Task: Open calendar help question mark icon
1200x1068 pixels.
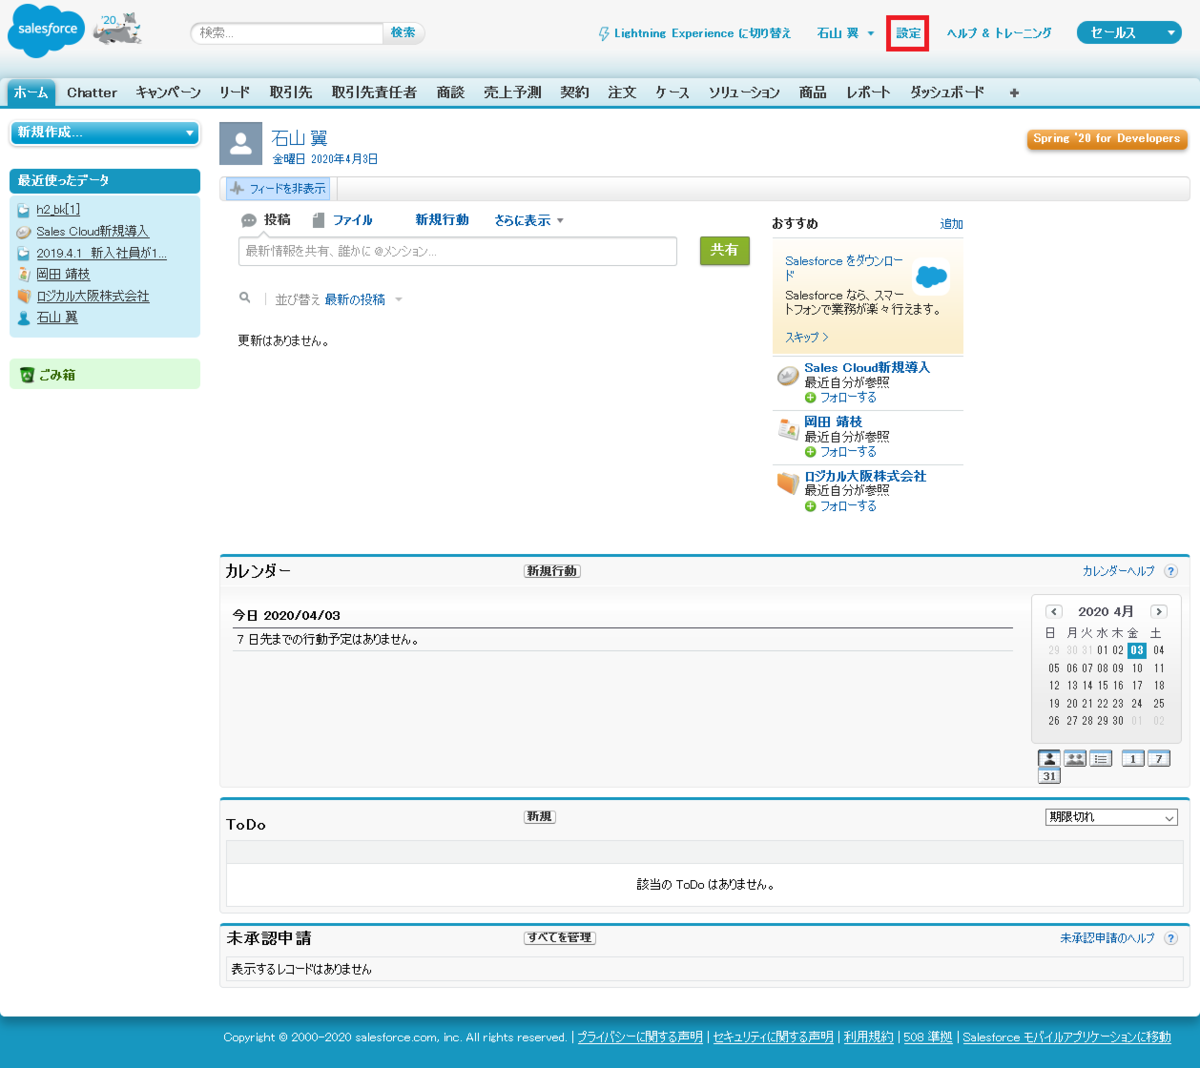Action: (x=1171, y=571)
